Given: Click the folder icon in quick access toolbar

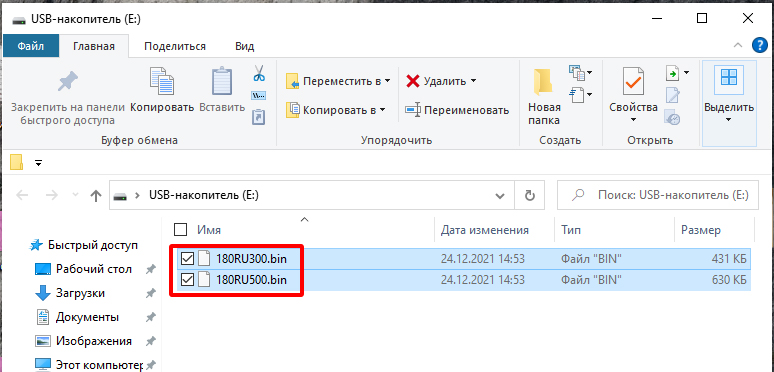Looking at the screenshot, I should point(17,162).
